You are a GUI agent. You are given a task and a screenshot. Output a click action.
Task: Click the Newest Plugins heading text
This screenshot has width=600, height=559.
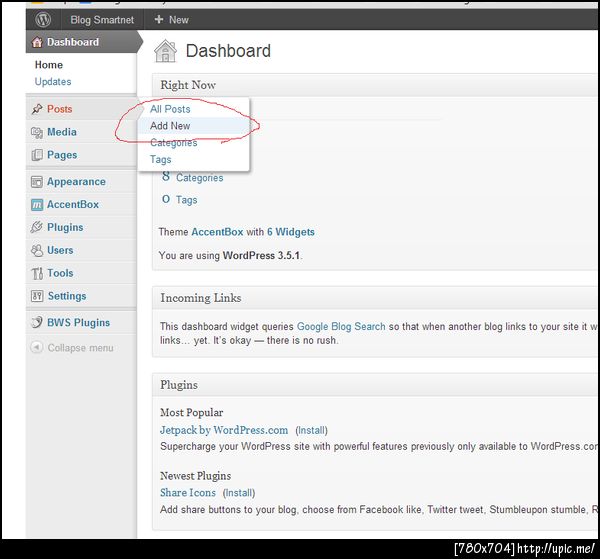click(196, 476)
